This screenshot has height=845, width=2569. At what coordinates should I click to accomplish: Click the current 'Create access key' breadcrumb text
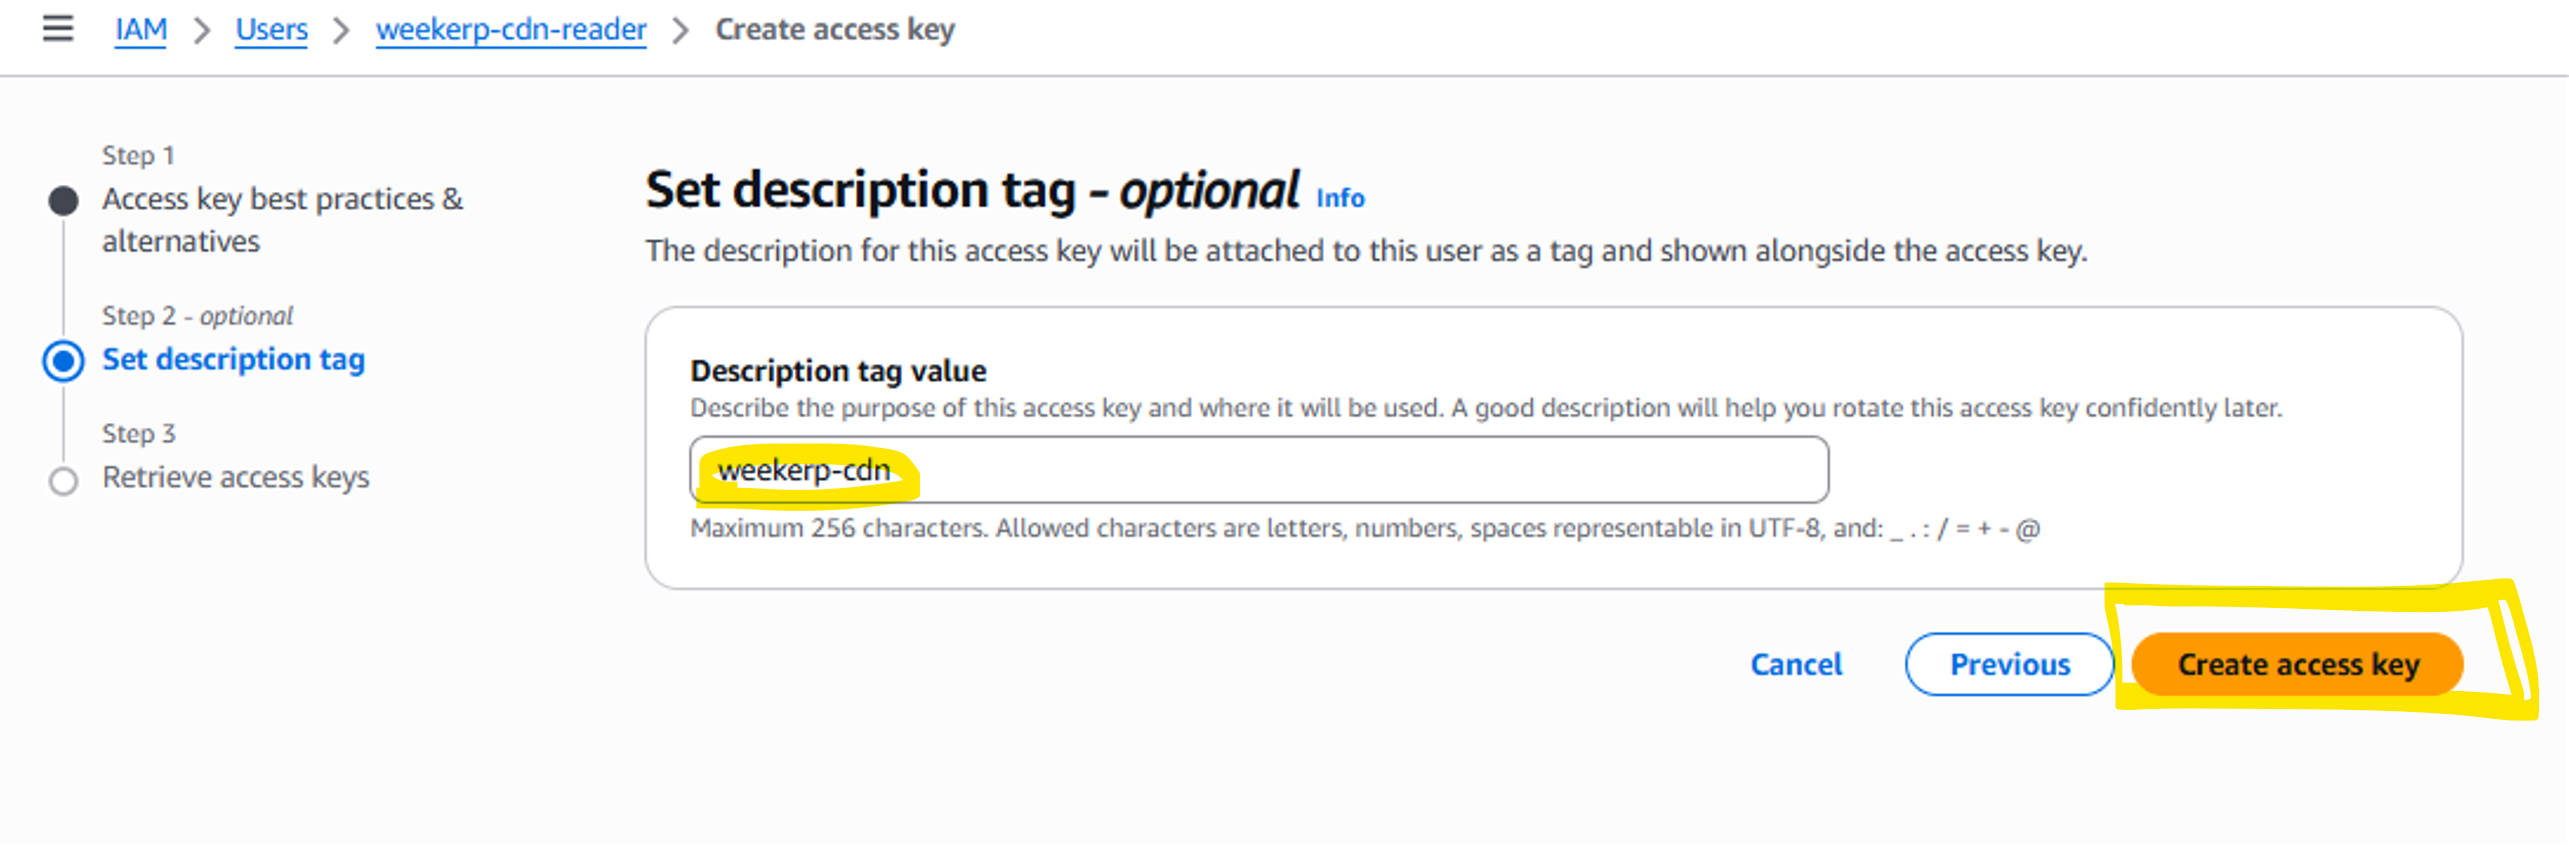coord(835,30)
